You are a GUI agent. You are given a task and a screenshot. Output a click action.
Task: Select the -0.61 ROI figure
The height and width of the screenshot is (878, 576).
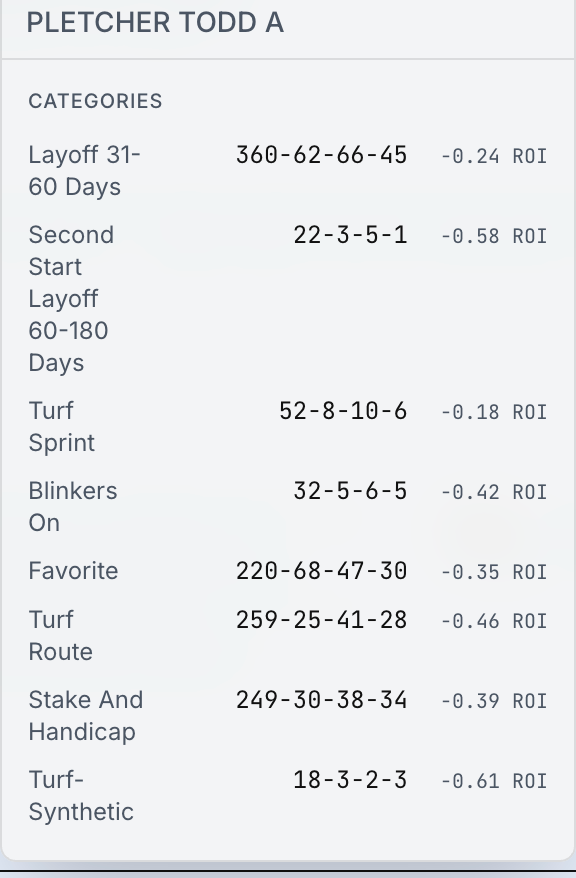[494, 781]
